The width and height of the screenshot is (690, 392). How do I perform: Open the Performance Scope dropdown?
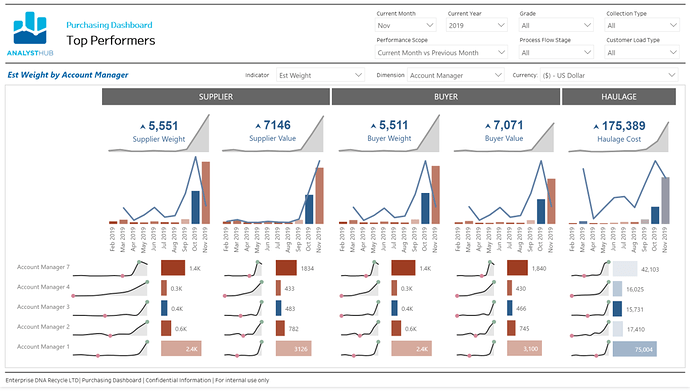[x=441, y=52]
